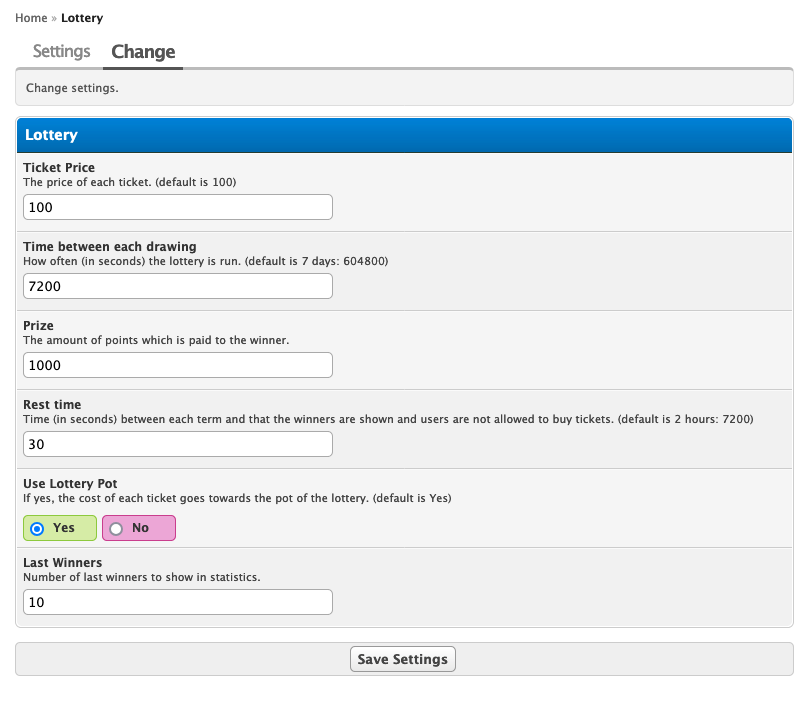Click the Home breadcrumb link
This screenshot has width=809, height=701.
click(31, 18)
